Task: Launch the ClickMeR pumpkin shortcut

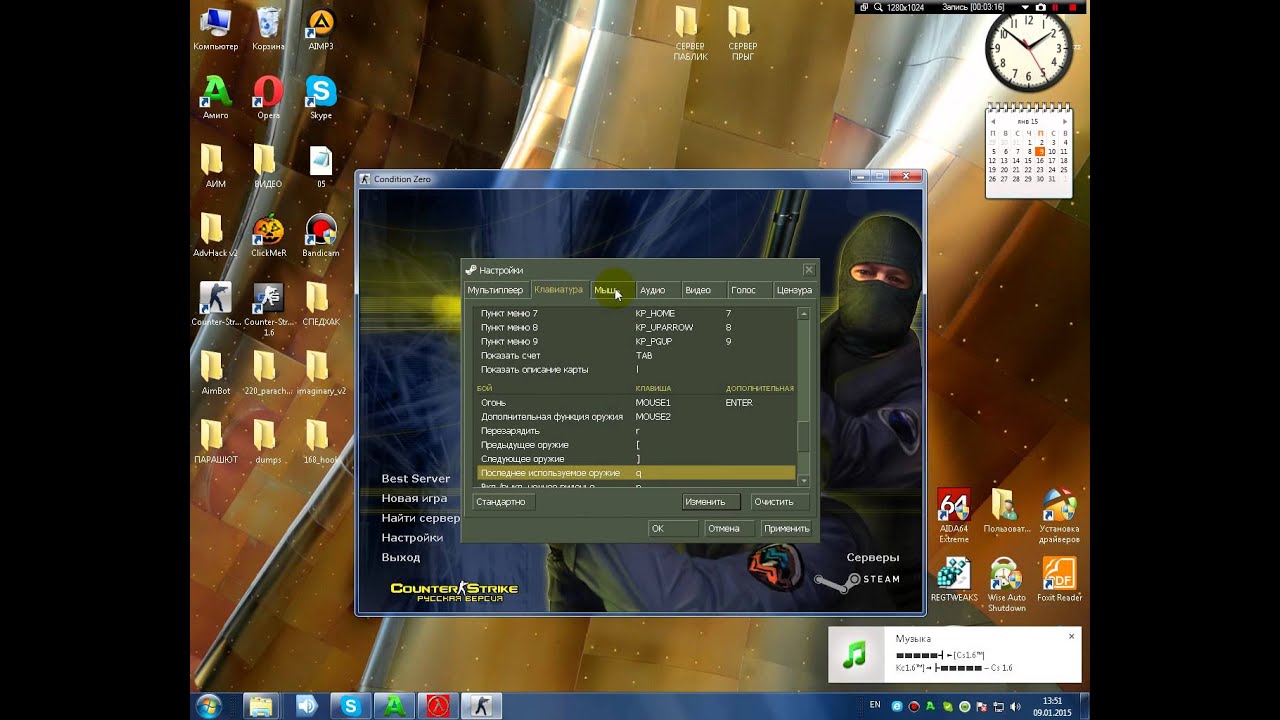Action: pos(268,236)
